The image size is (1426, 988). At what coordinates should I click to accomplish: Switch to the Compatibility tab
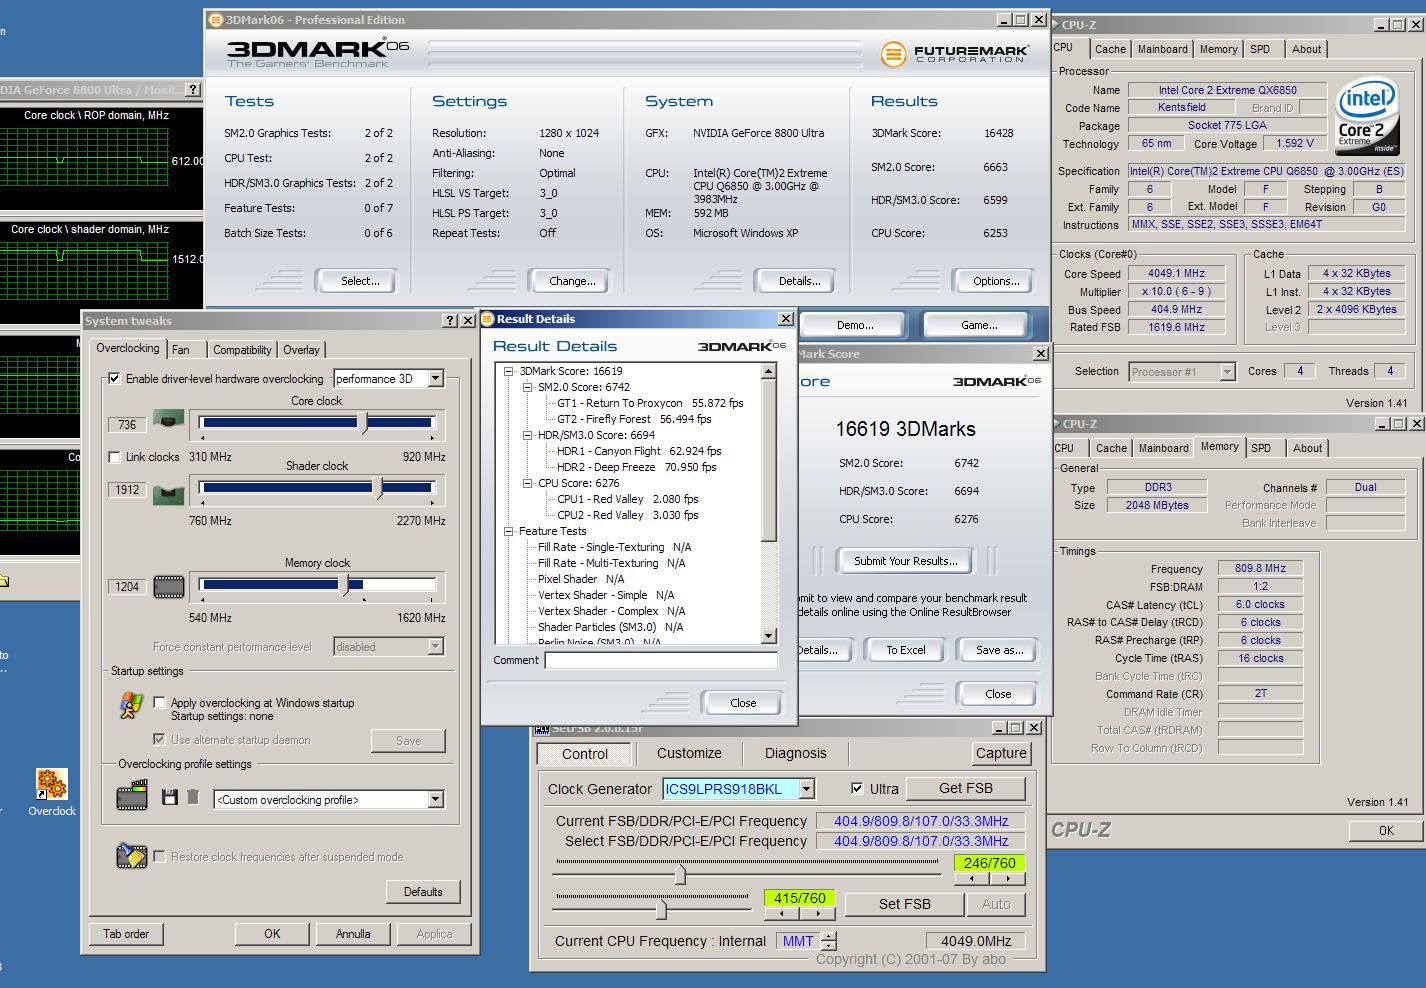pos(242,350)
